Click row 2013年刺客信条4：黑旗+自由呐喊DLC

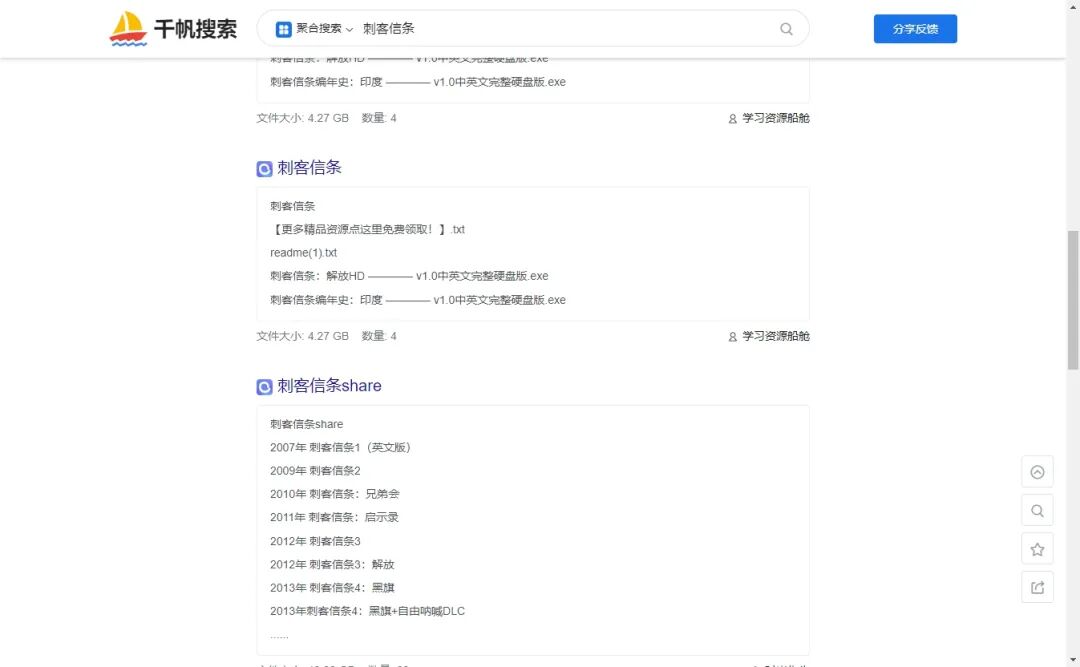pyautogui.click(x=367, y=611)
